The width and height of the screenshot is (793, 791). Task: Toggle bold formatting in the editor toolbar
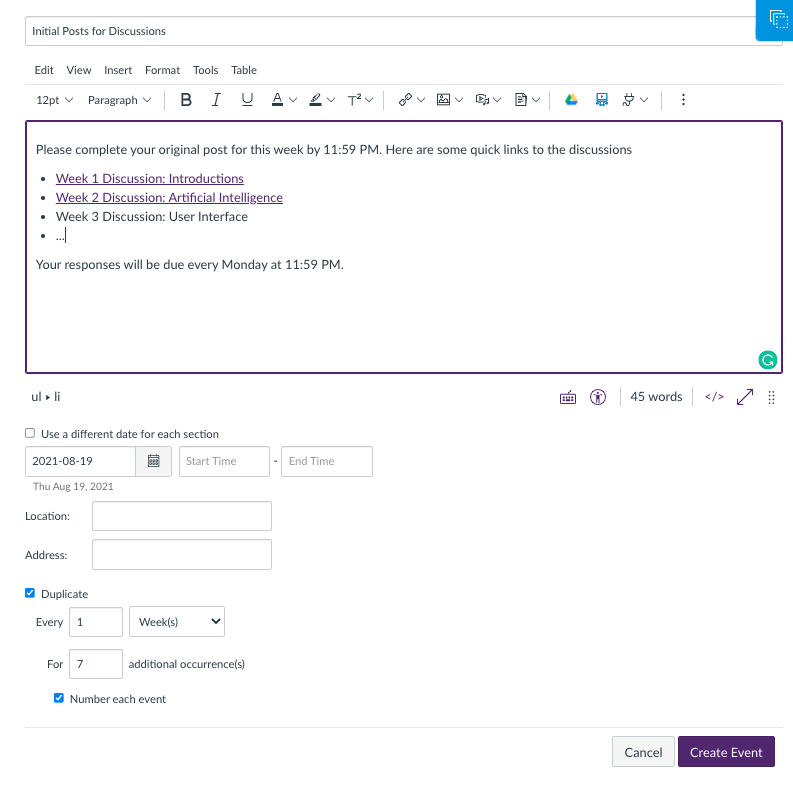[185, 100]
